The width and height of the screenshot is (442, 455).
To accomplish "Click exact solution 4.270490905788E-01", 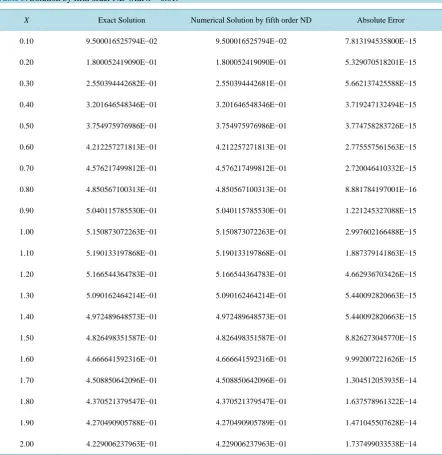I will point(122,423).
